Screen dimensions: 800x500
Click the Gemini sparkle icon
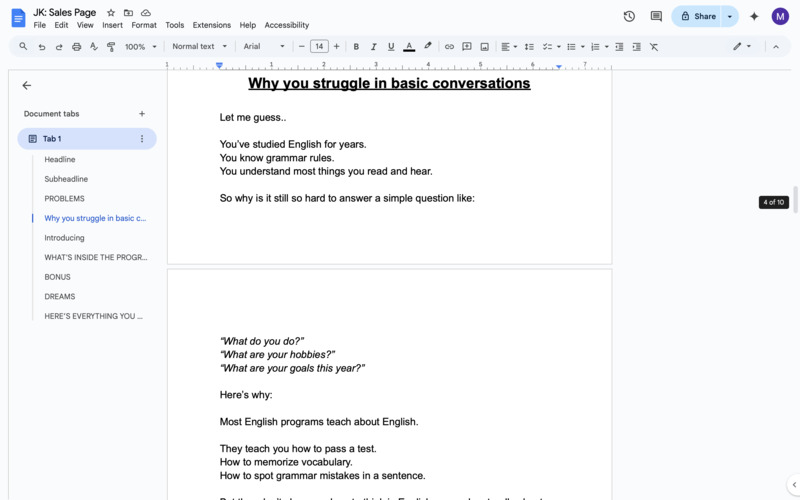754,16
